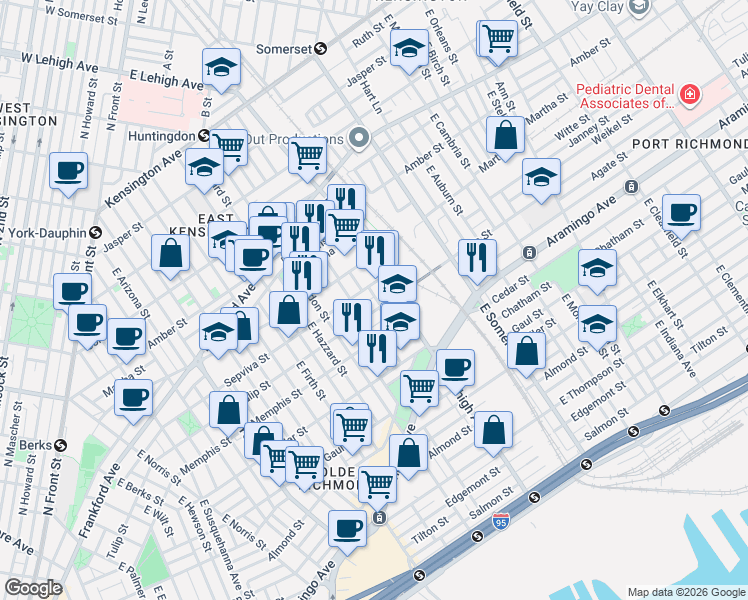Open the Pediatric Dental Associates medical marker
The width and height of the screenshot is (748, 600).
tap(689, 94)
